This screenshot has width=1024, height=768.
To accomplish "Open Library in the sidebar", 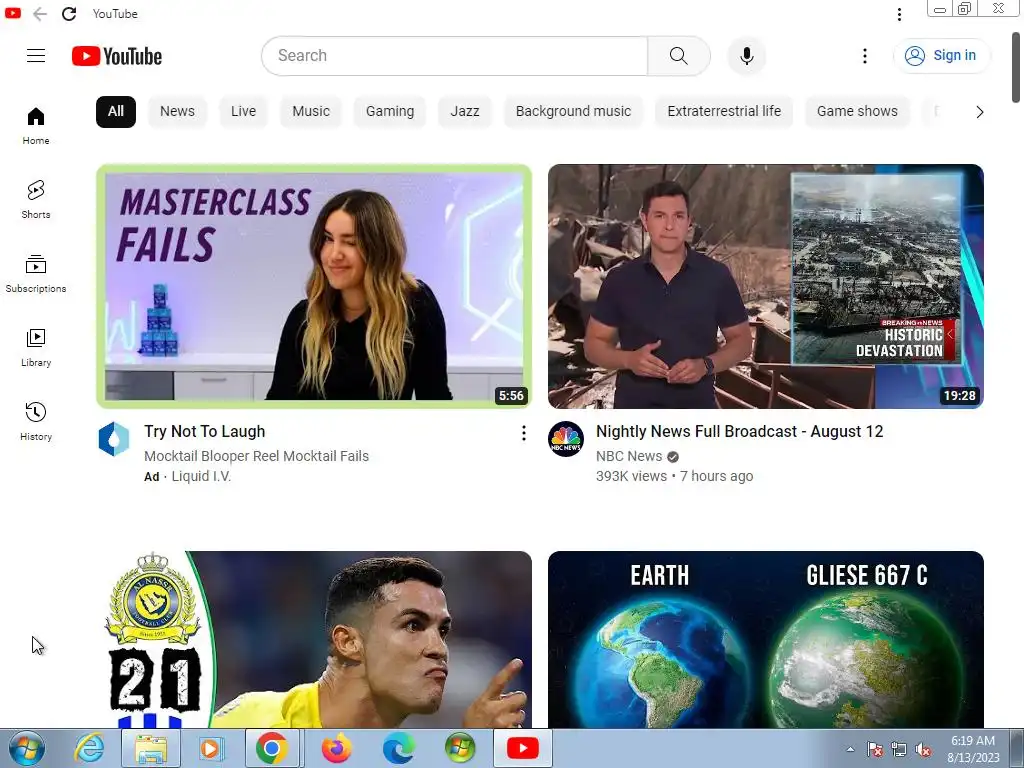I will point(36,347).
